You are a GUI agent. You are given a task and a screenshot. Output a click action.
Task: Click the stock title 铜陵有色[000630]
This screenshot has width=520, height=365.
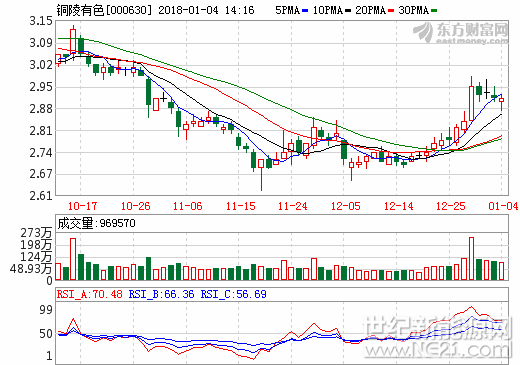(104, 10)
